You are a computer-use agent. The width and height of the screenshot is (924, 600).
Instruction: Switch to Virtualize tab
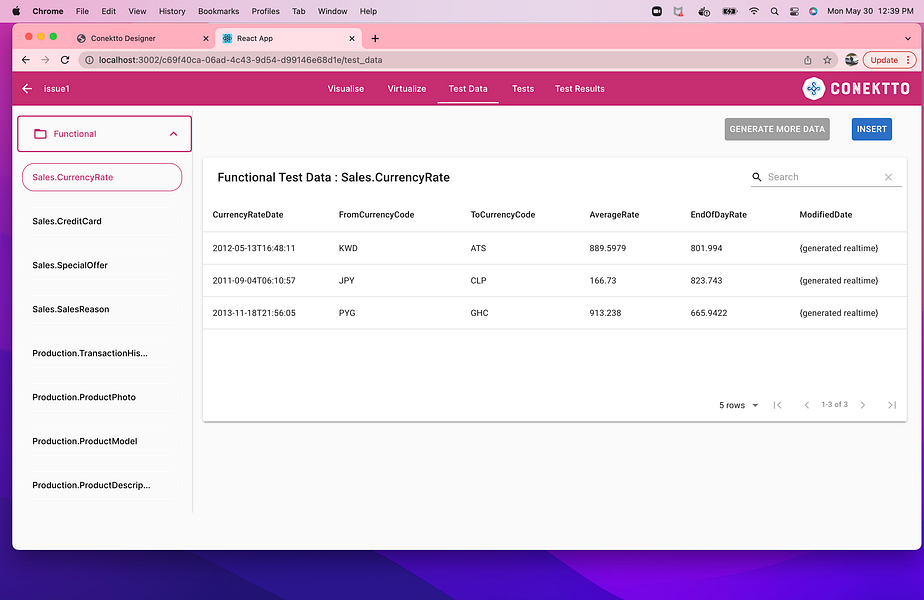pyautogui.click(x=407, y=88)
